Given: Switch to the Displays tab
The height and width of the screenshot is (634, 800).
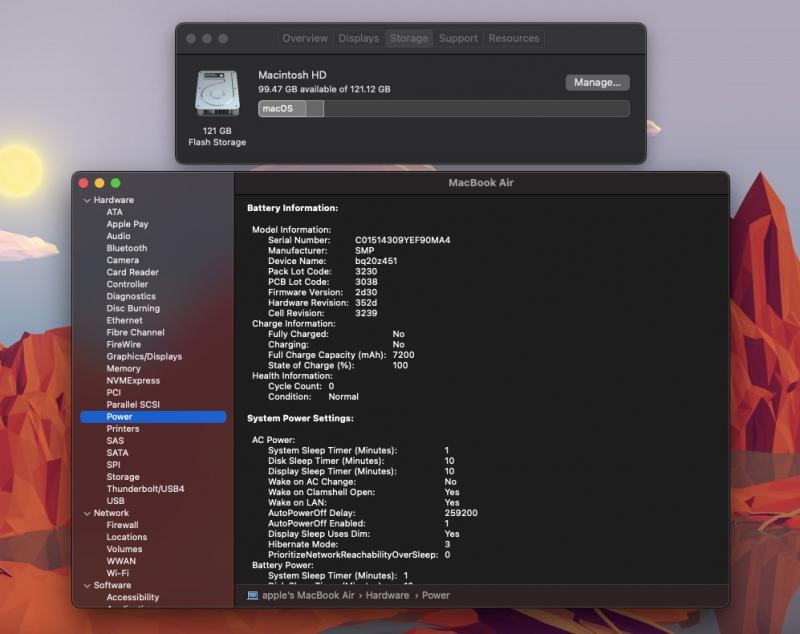Looking at the screenshot, I should (x=359, y=38).
